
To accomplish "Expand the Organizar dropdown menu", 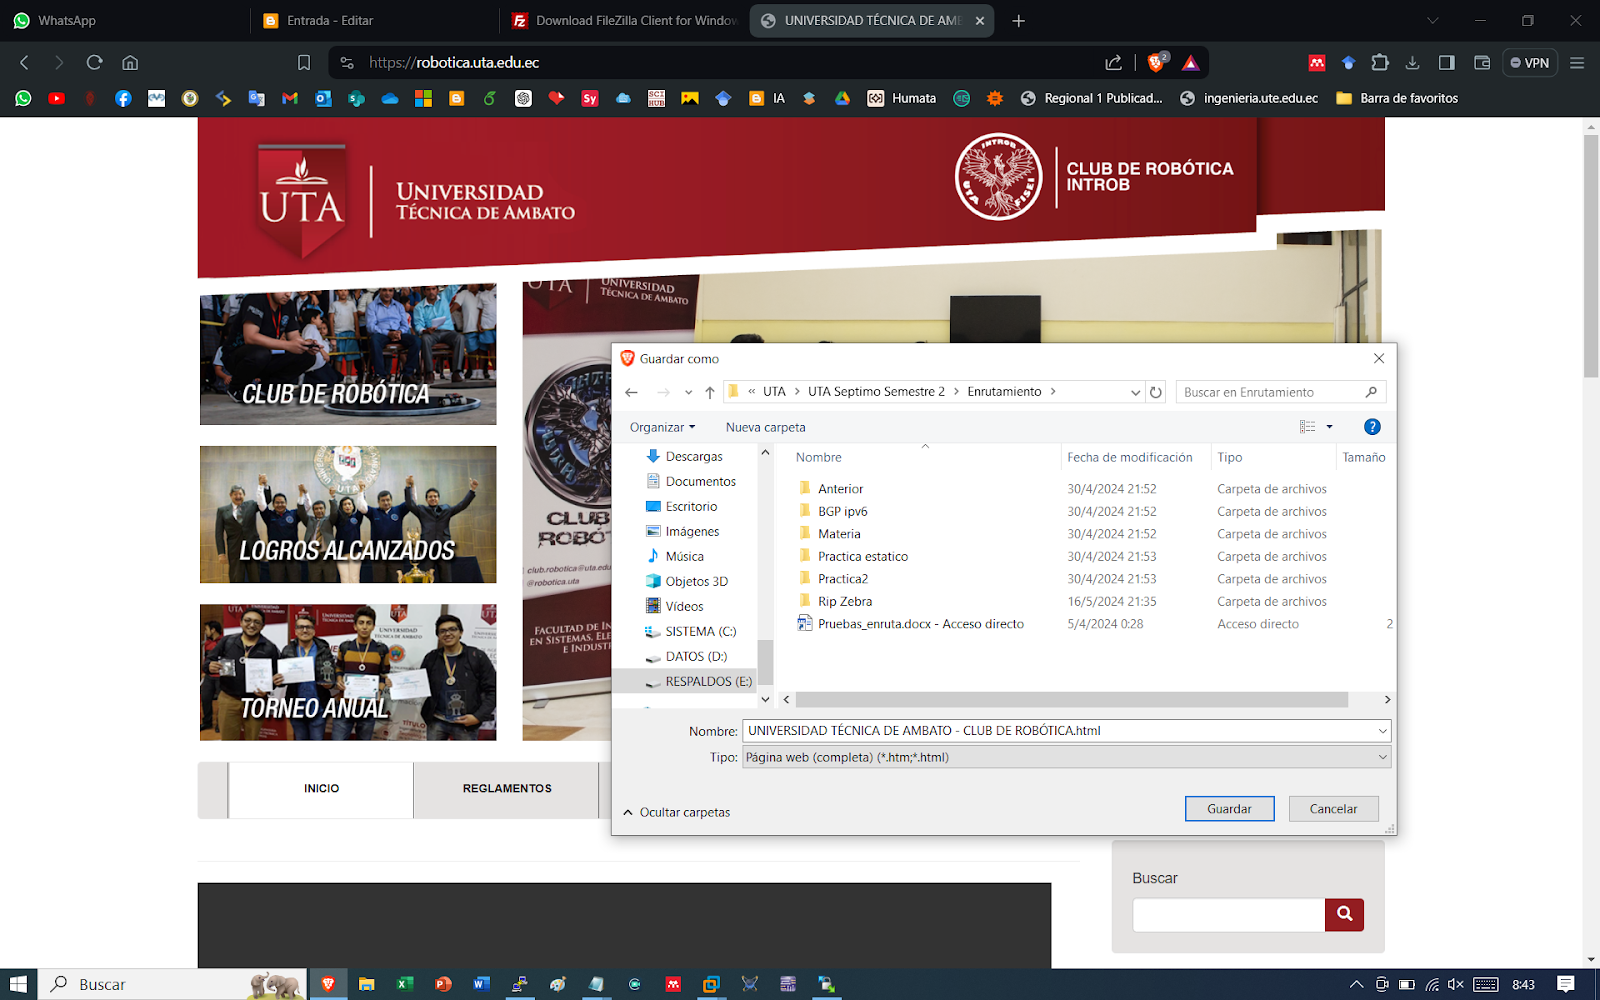I will click(x=662, y=427).
